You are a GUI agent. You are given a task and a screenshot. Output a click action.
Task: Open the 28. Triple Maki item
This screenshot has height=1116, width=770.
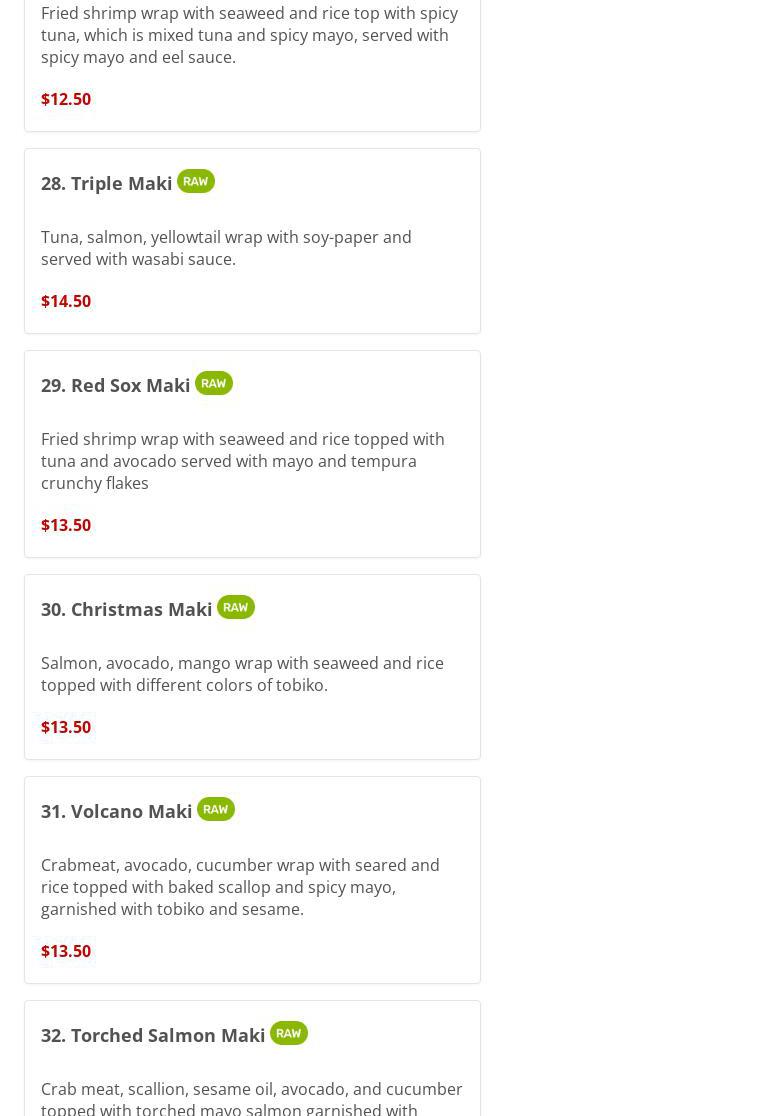coord(106,183)
